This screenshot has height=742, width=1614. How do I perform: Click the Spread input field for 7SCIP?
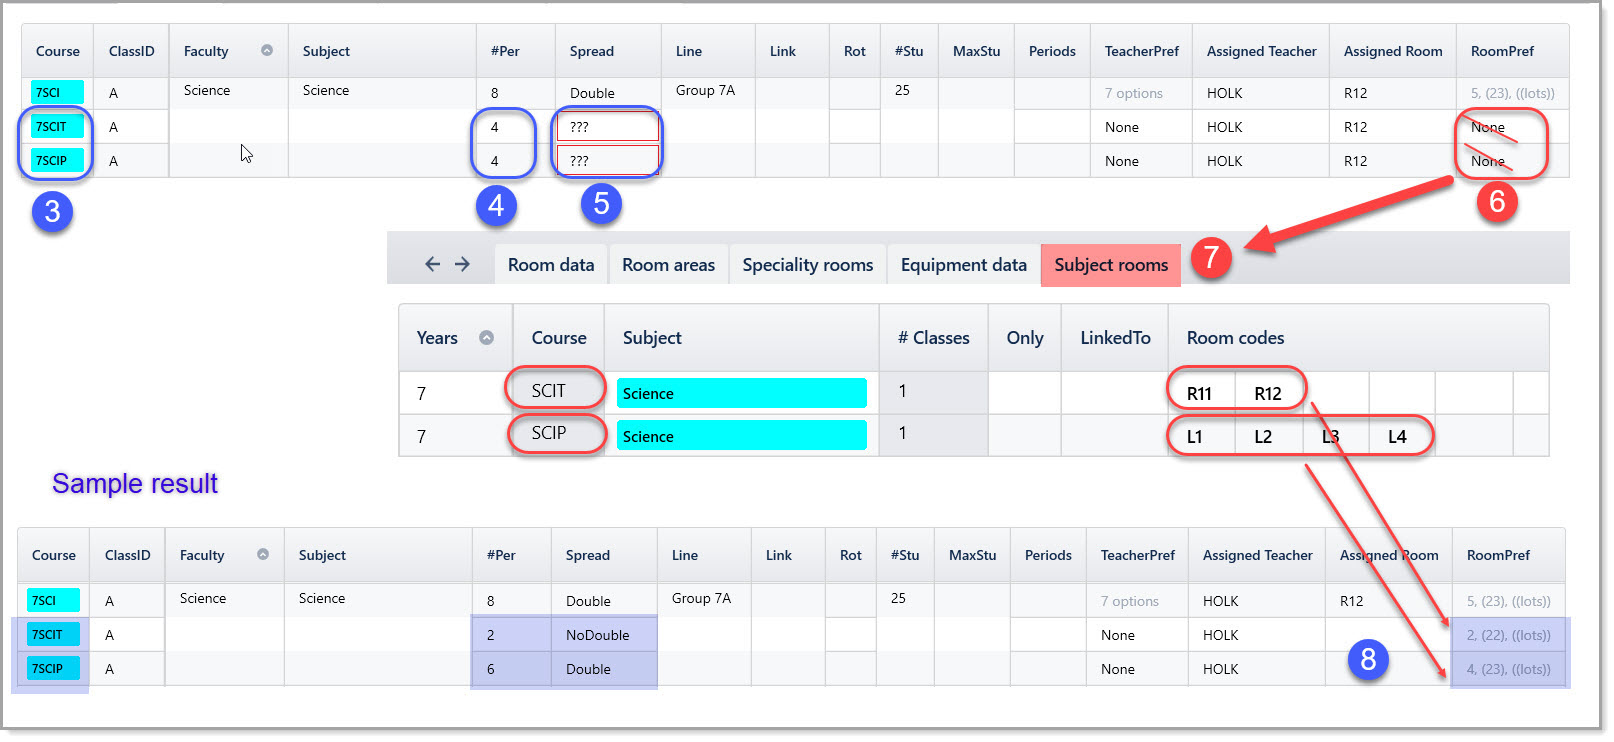click(608, 161)
